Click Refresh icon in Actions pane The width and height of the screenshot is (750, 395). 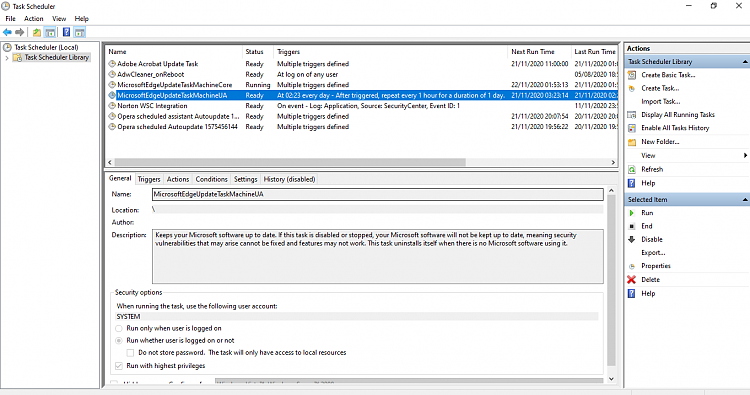click(632, 169)
